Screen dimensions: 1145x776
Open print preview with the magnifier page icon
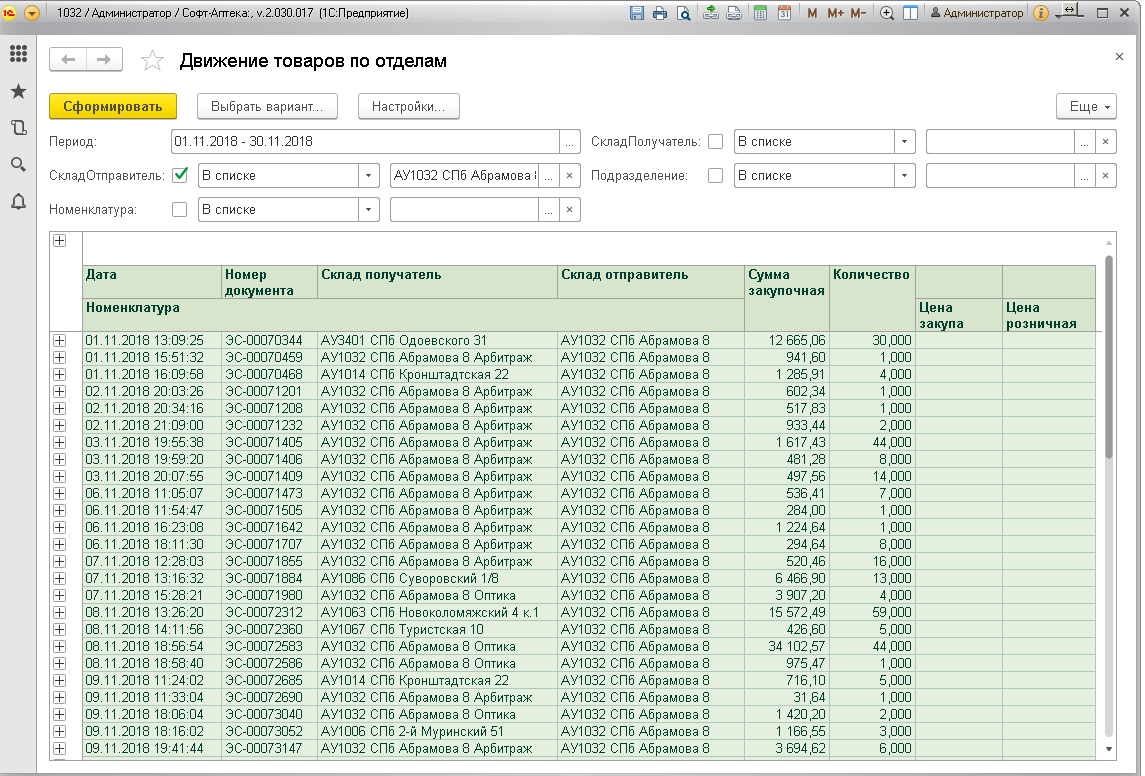tap(684, 13)
